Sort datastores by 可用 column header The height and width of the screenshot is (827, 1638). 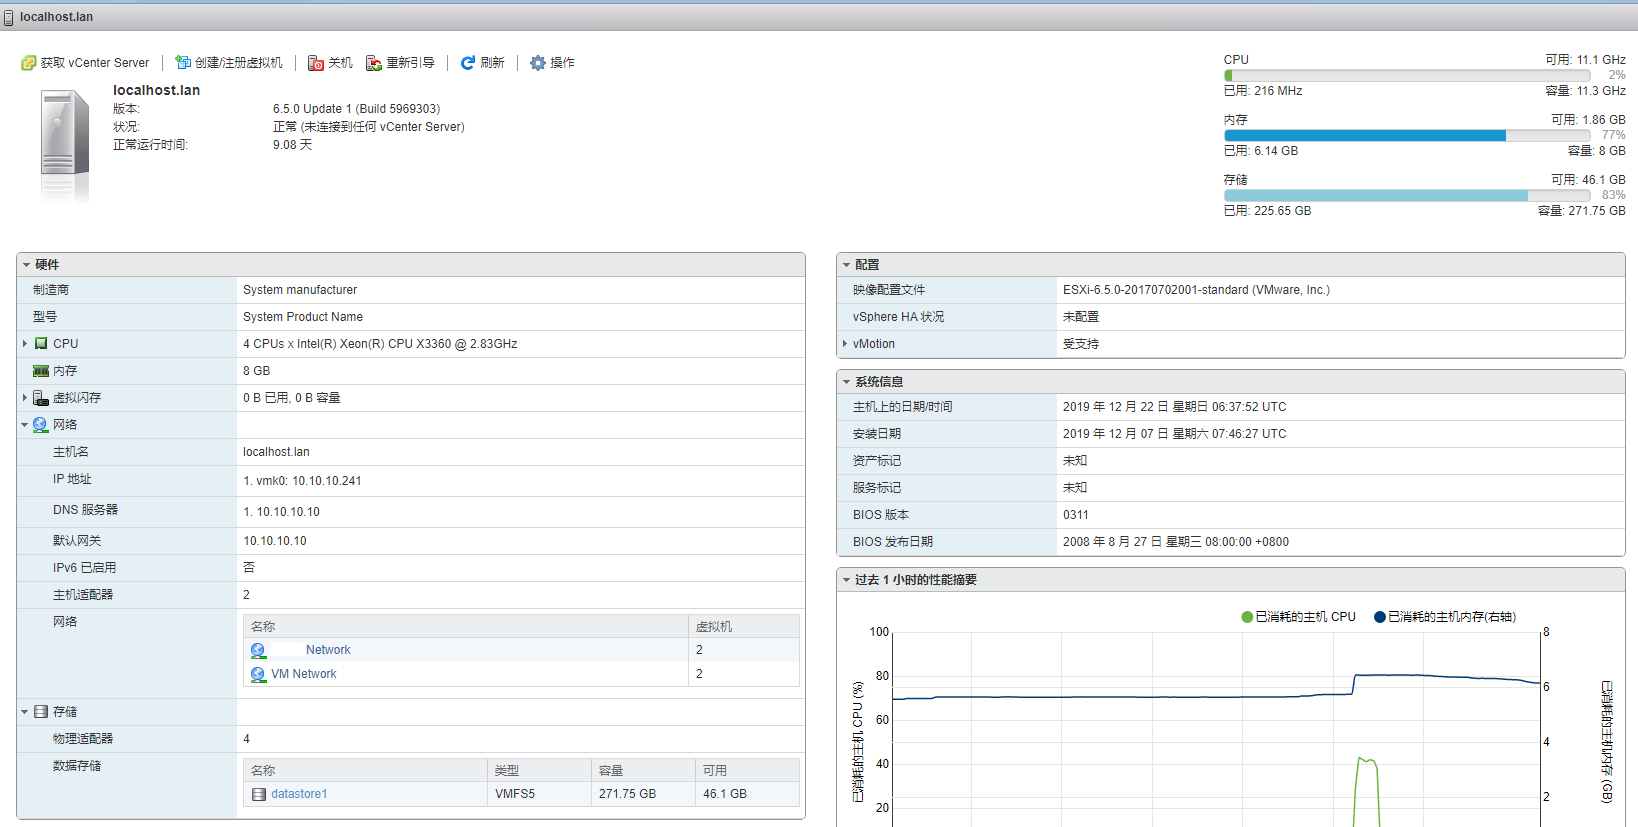coord(747,771)
